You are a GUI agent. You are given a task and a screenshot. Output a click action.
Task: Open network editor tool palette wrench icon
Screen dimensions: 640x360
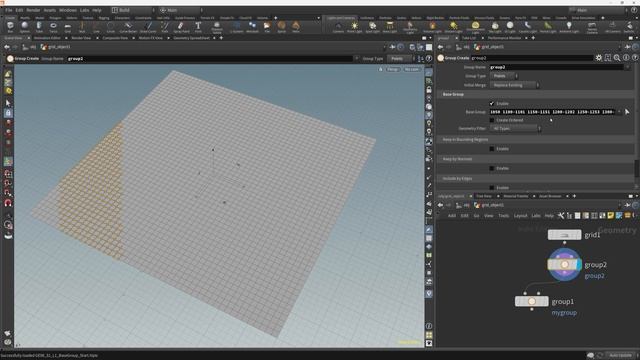[561, 216]
